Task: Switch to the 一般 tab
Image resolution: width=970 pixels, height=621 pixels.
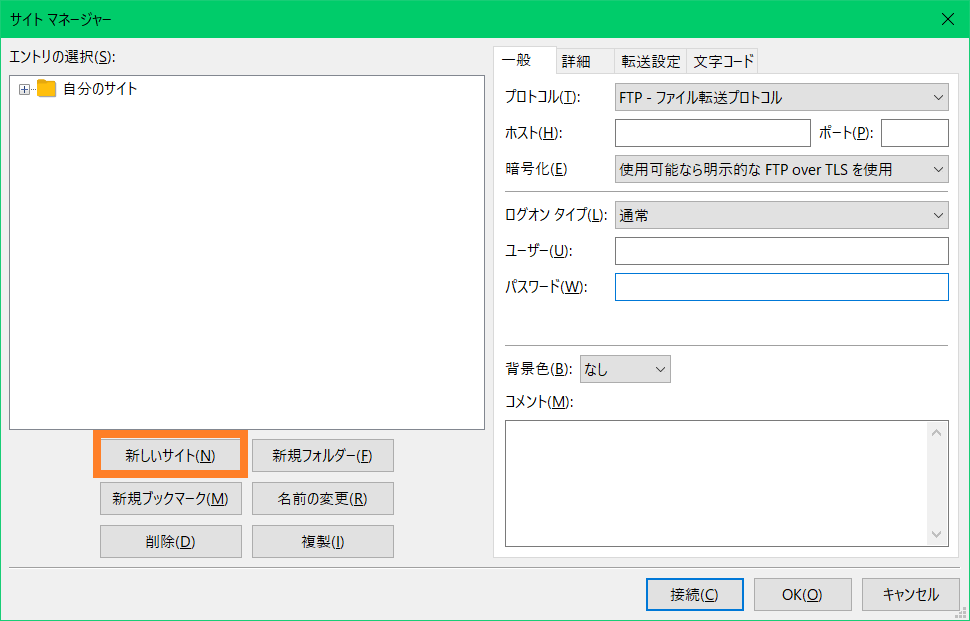Action: pos(525,60)
